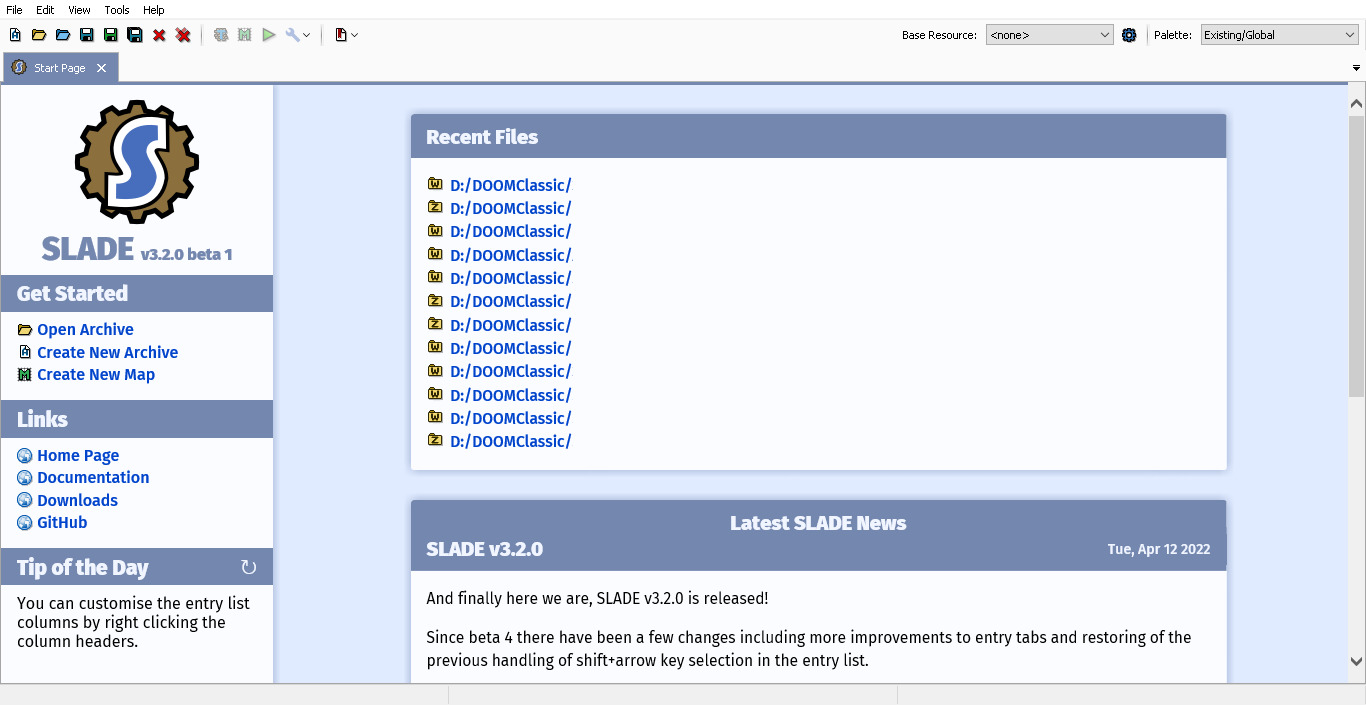Click the globe icon beside Home Page
The image size is (1366, 705).
point(25,456)
